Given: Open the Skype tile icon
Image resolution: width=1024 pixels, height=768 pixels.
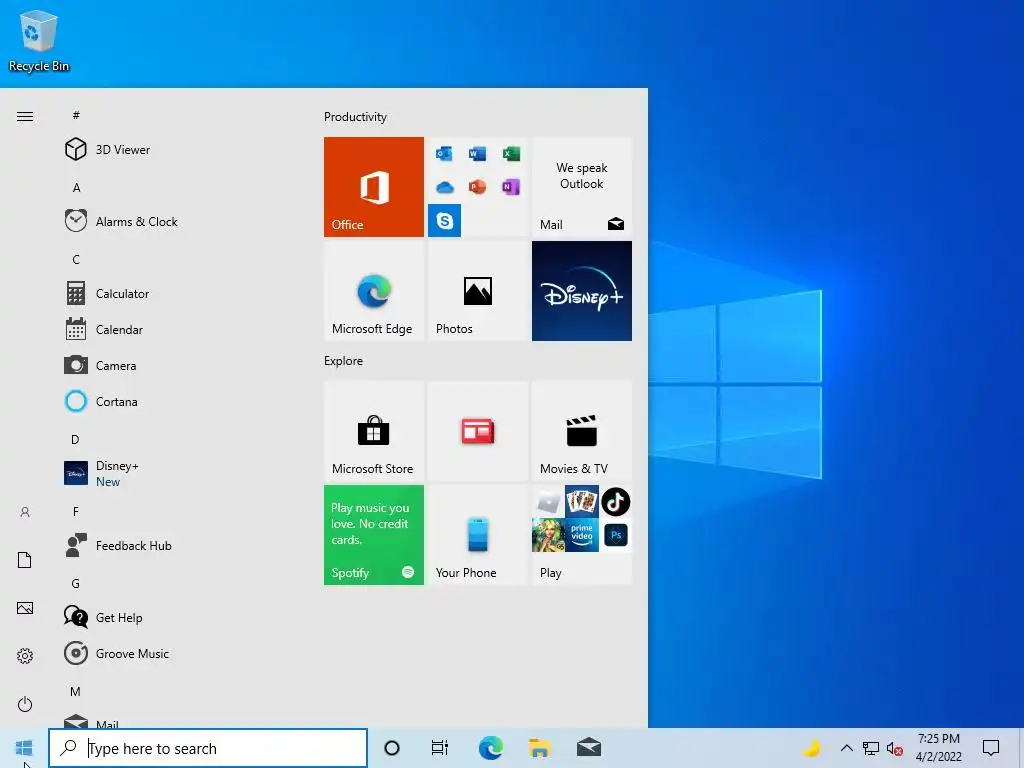Looking at the screenshot, I should (x=444, y=220).
